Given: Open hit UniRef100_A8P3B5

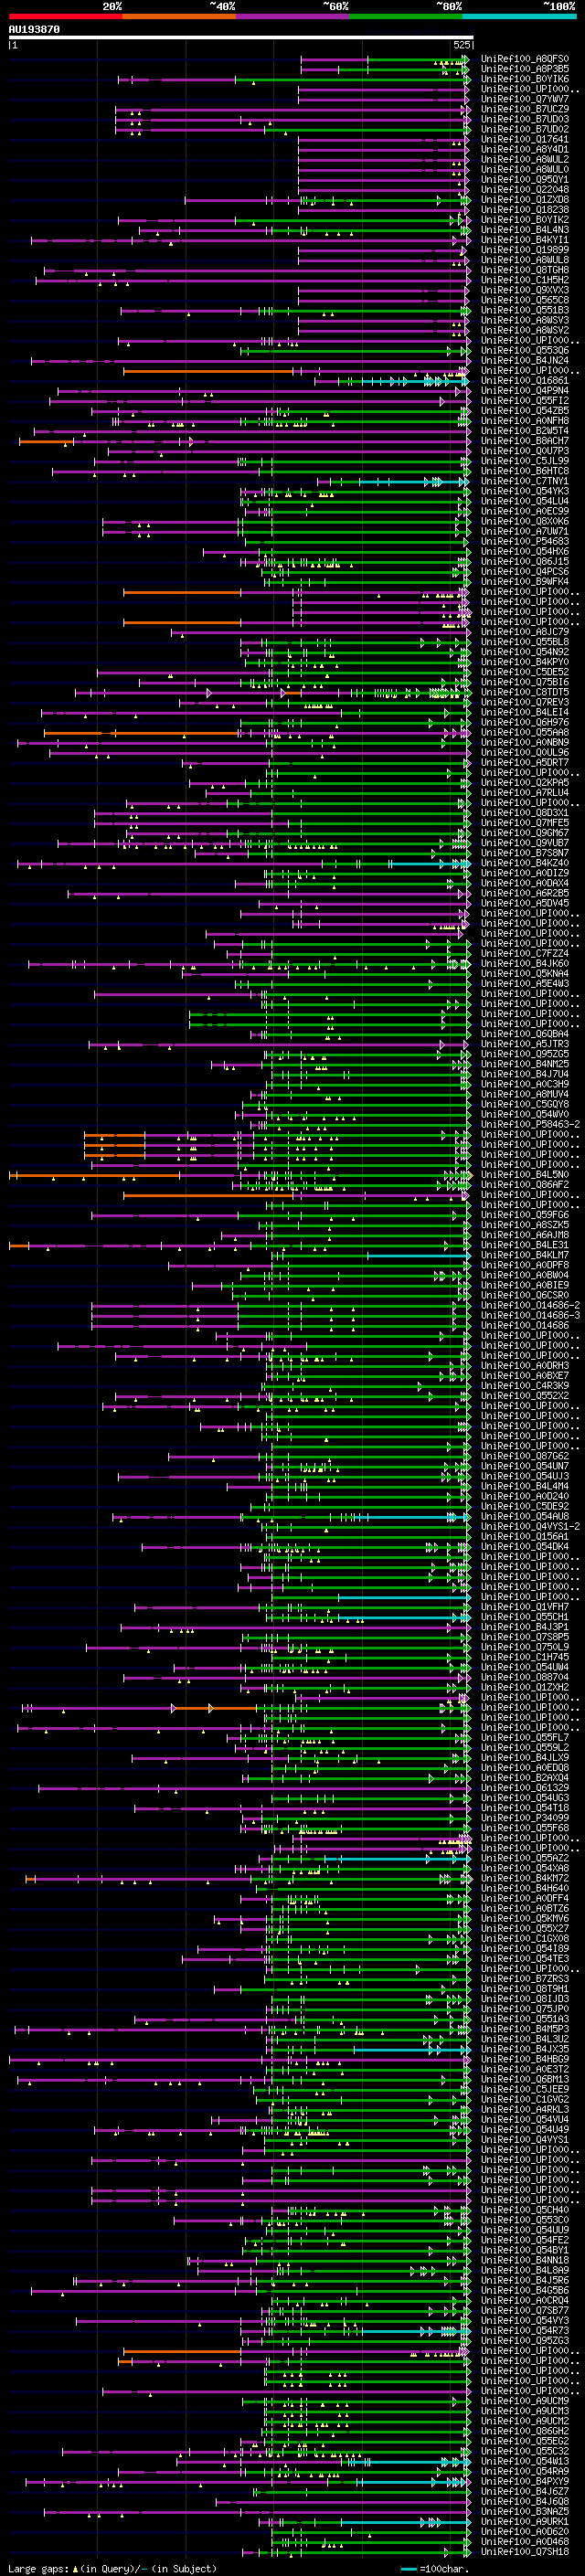Looking at the screenshot, I should [525, 69].
